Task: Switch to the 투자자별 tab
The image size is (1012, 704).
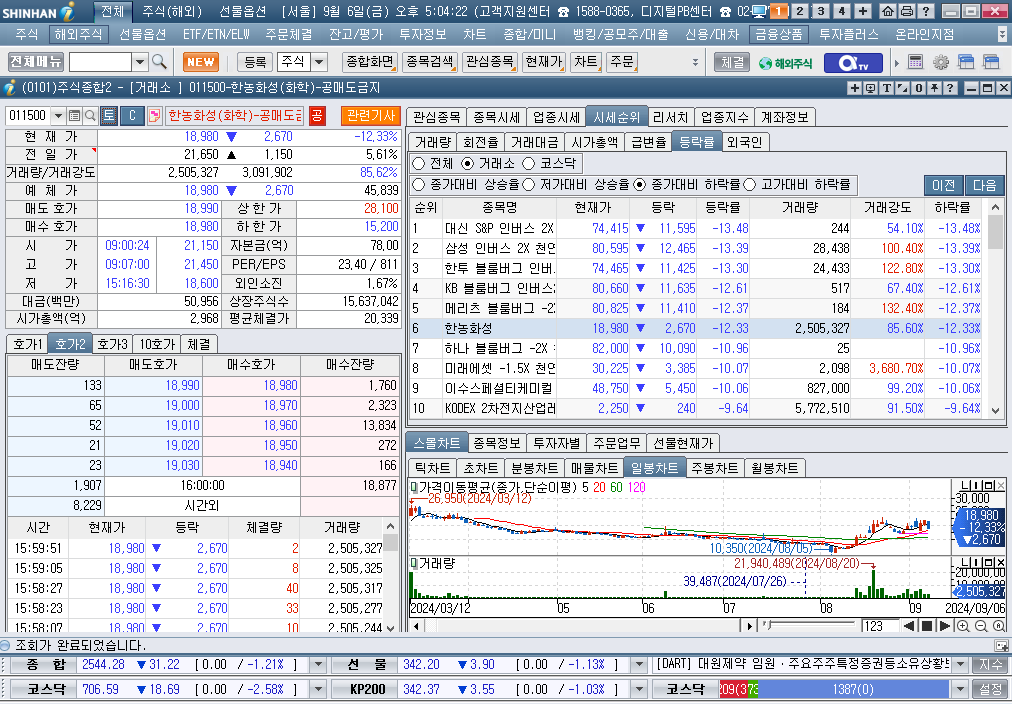Action: click(556, 443)
